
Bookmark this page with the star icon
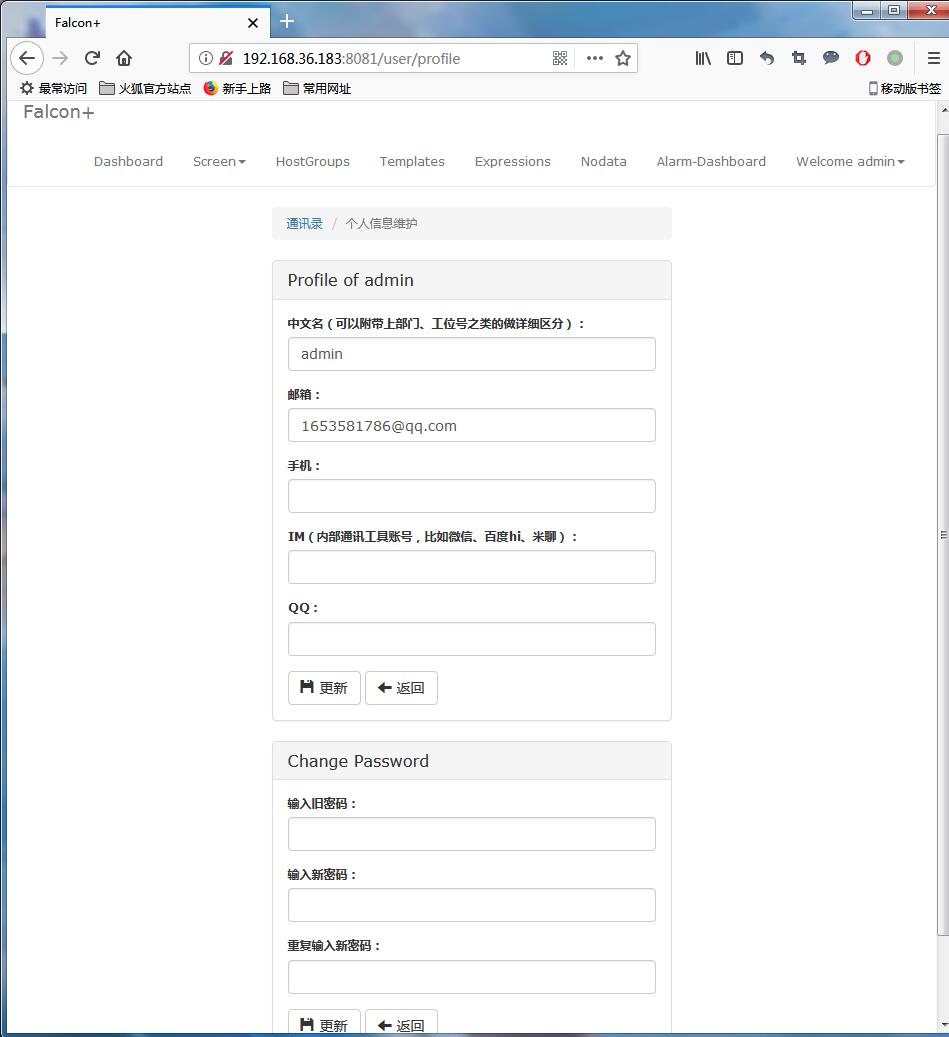(623, 58)
